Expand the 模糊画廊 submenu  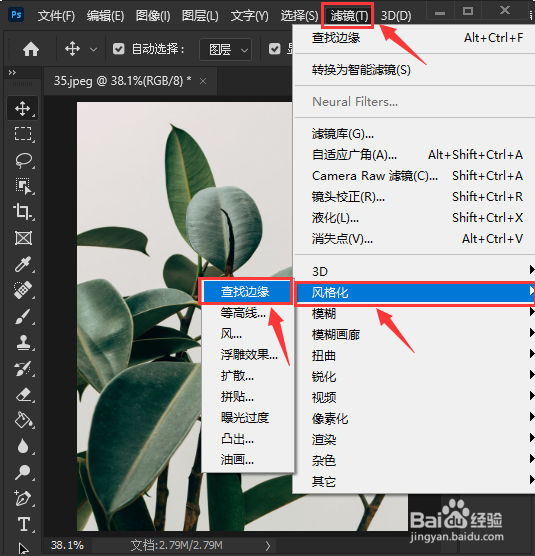413,334
